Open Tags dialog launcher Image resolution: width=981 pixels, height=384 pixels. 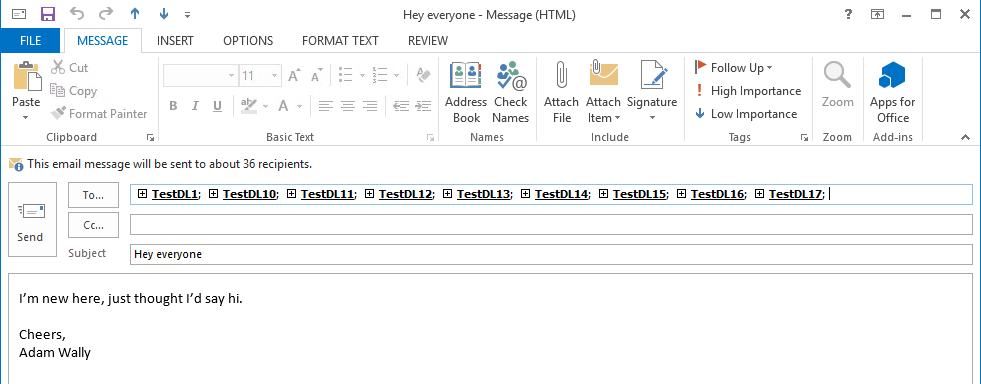point(805,137)
